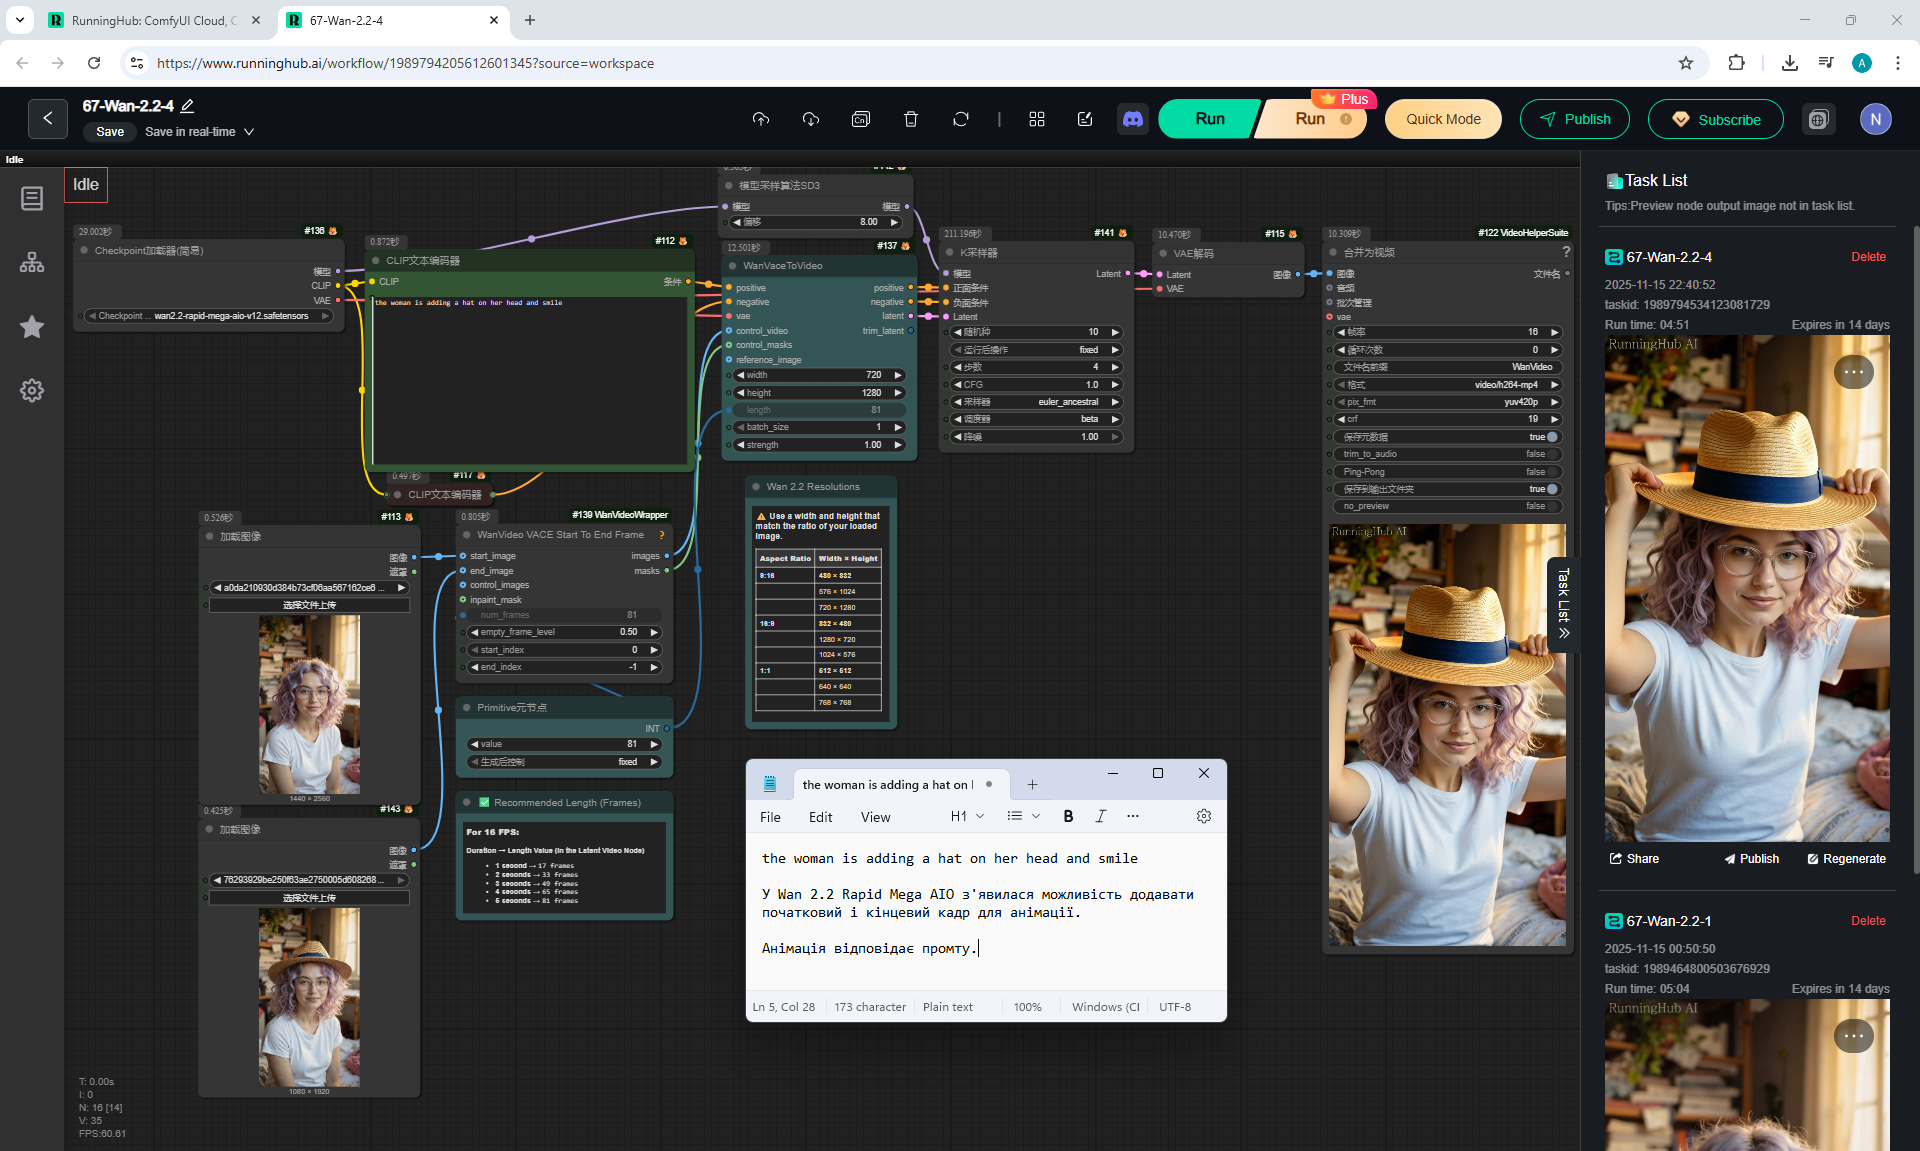Click pencil icon to rename 67-Wan-2.2-4

(188, 106)
